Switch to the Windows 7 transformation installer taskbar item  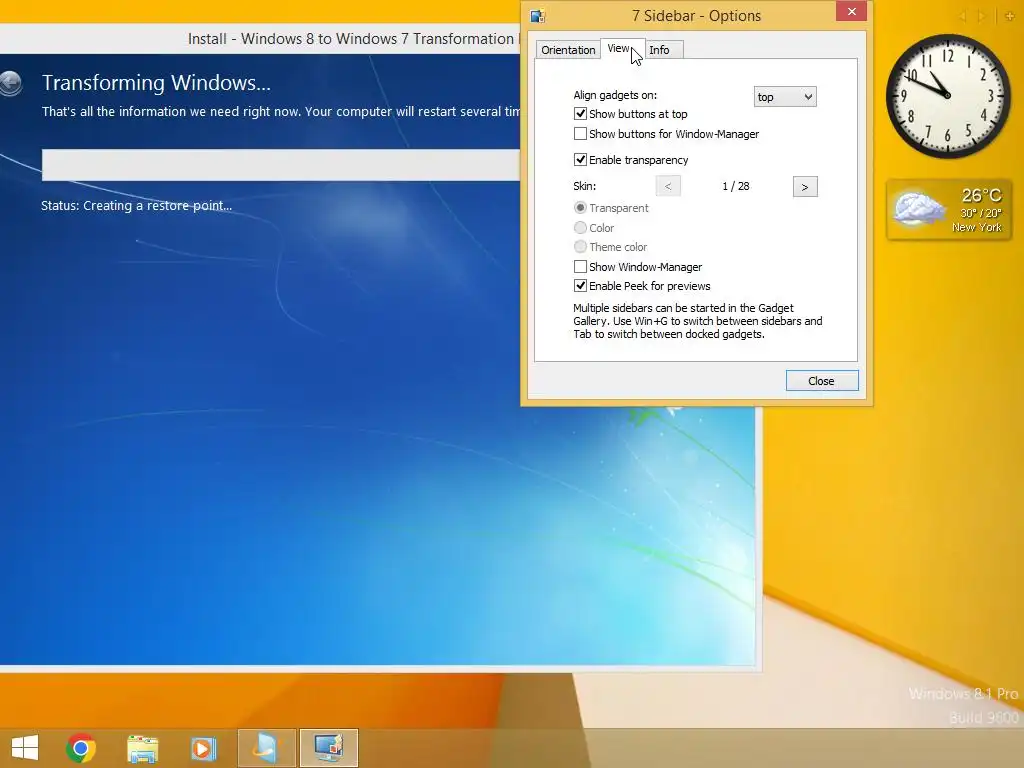[x=266, y=748]
